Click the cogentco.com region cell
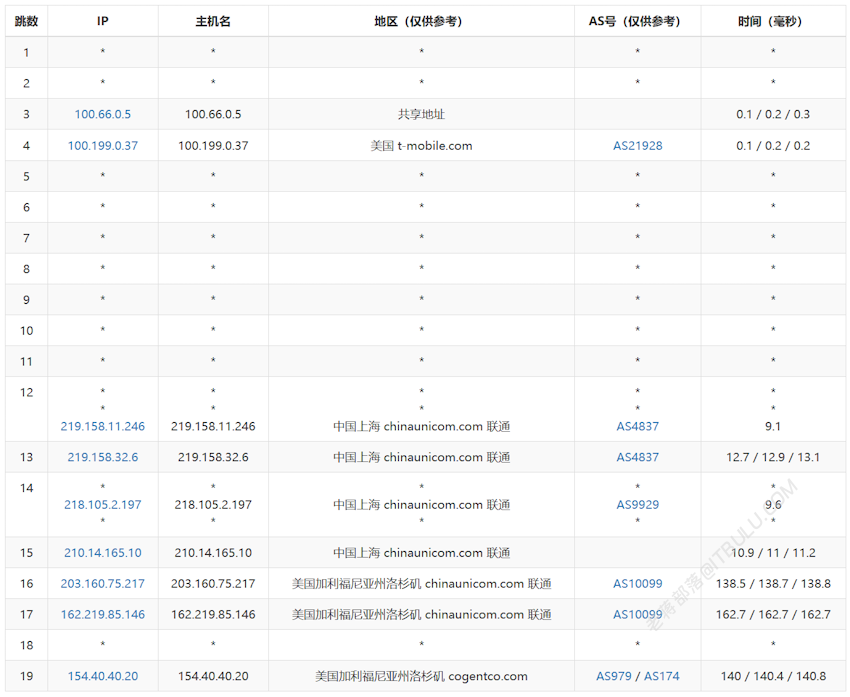Image resolution: width=850 pixels, height=697 pixels. (421, 677)
